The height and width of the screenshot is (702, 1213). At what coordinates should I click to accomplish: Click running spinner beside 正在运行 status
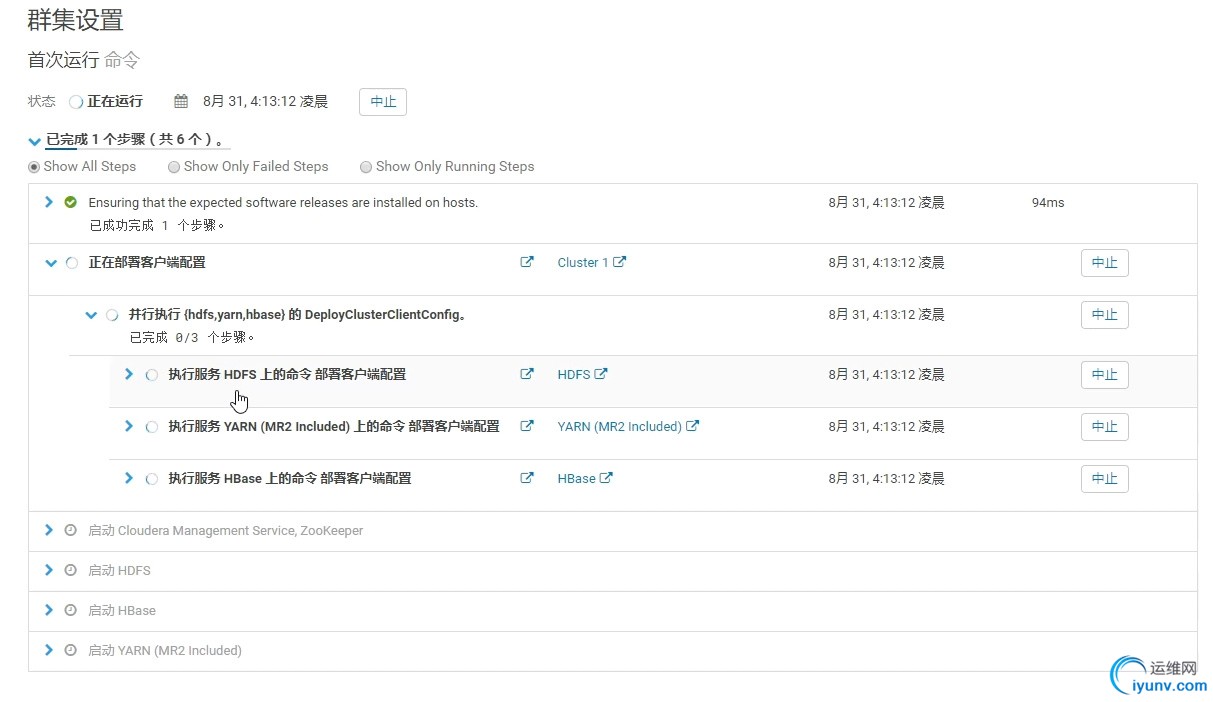coord(75,102)
